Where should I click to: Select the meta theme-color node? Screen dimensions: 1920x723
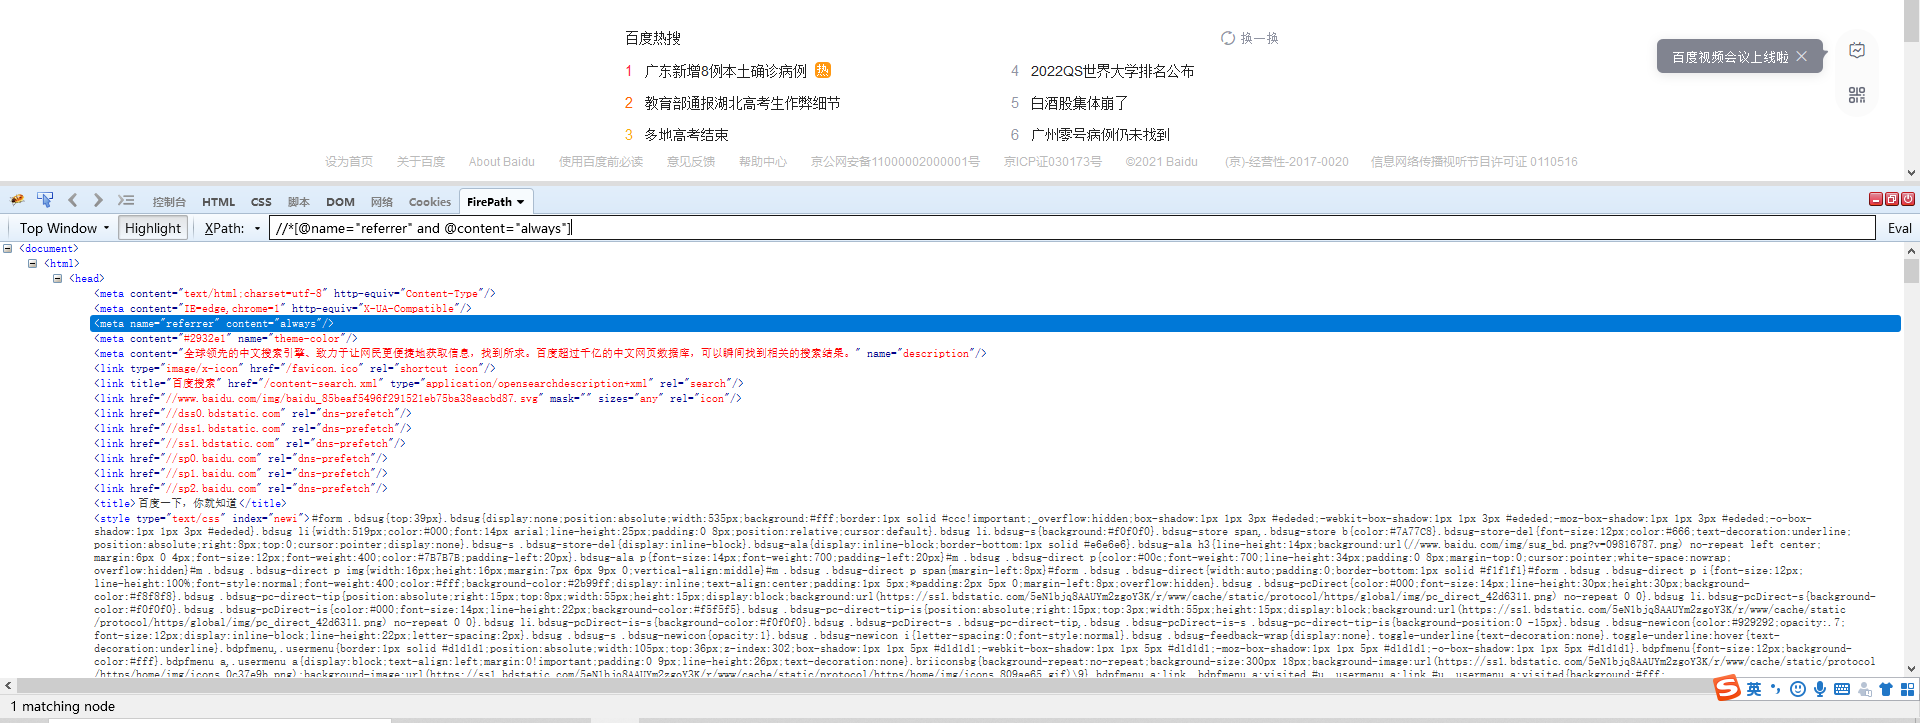(x=226, y=339)
